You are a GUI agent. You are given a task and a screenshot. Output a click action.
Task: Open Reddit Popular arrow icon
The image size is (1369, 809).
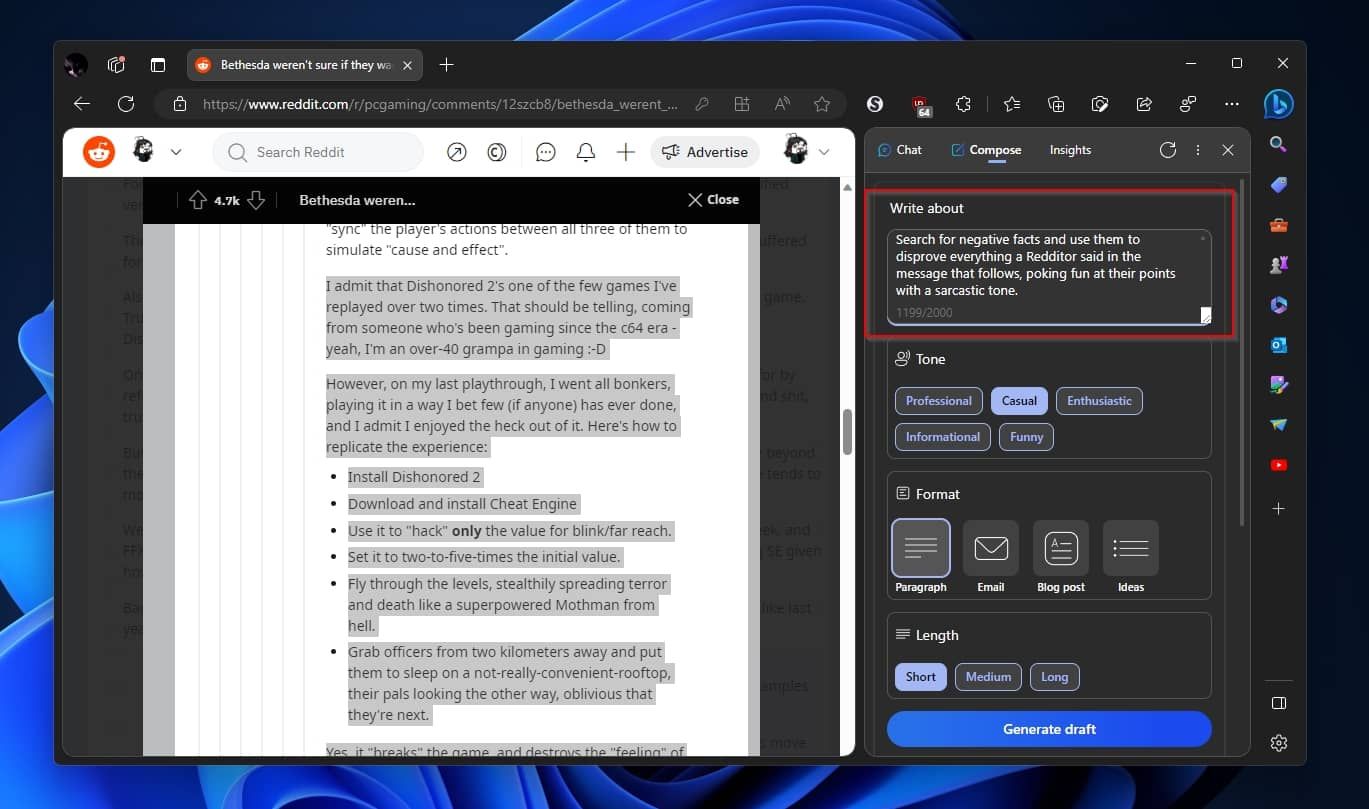pyautogui.click(x=456, y=152)
